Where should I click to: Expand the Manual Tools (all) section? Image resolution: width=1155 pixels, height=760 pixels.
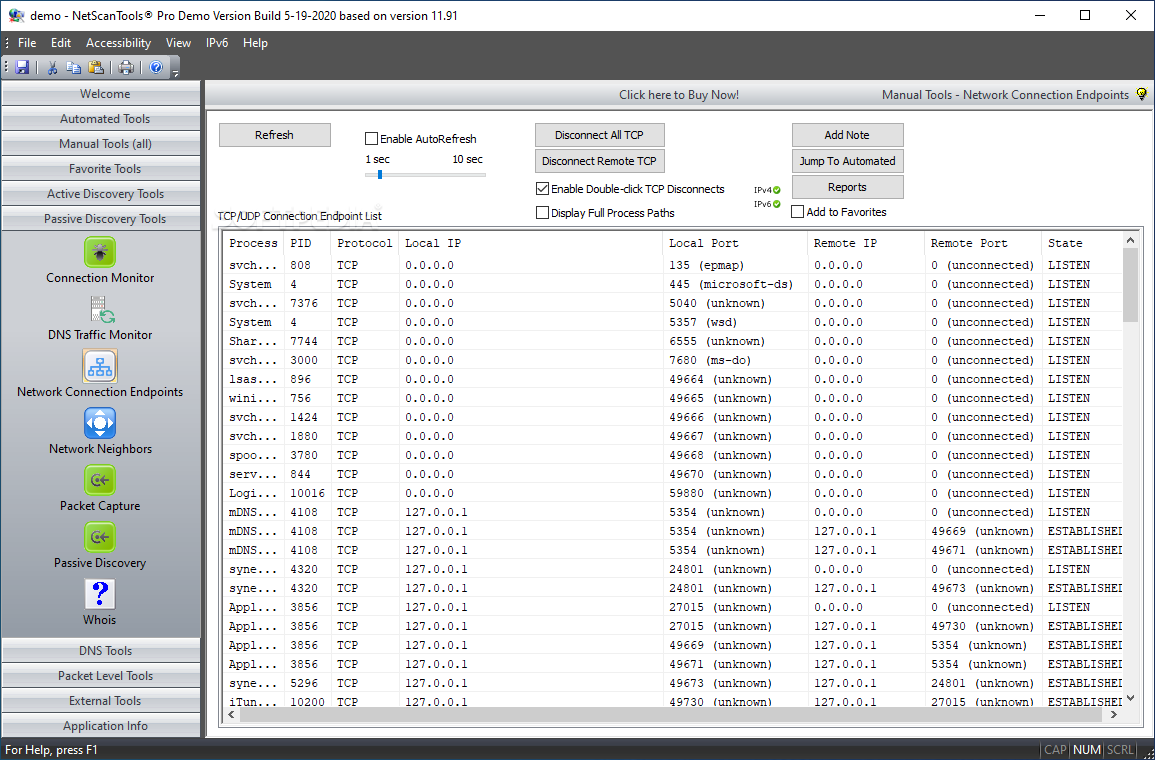pyautogui.click(x=101, y=144)
